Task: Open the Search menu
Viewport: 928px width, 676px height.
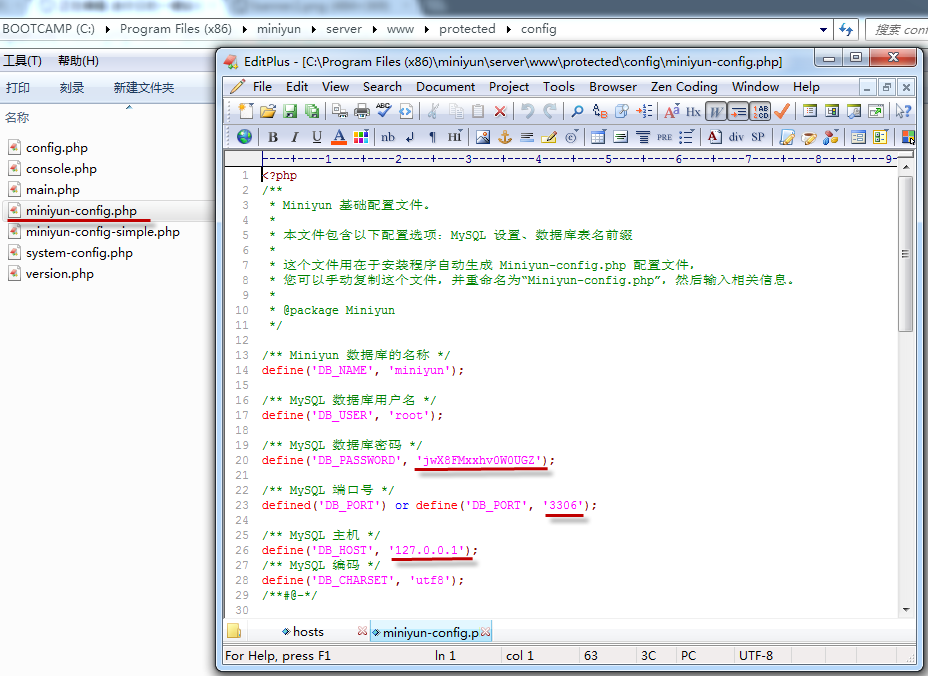Action: [382, 86]
